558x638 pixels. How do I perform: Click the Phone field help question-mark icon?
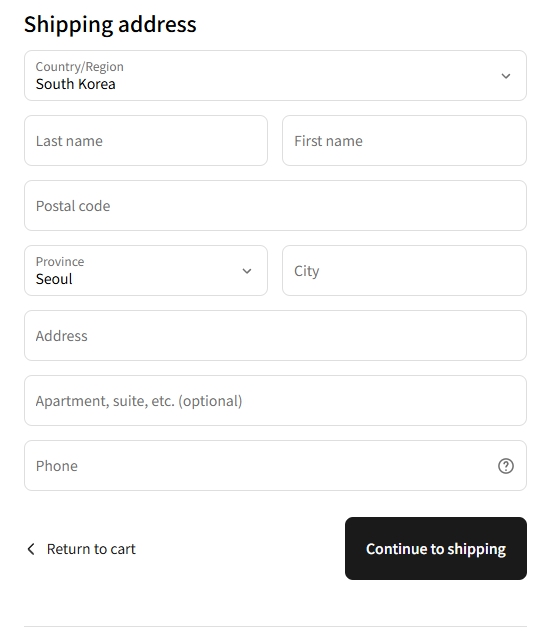click(505, 466)
